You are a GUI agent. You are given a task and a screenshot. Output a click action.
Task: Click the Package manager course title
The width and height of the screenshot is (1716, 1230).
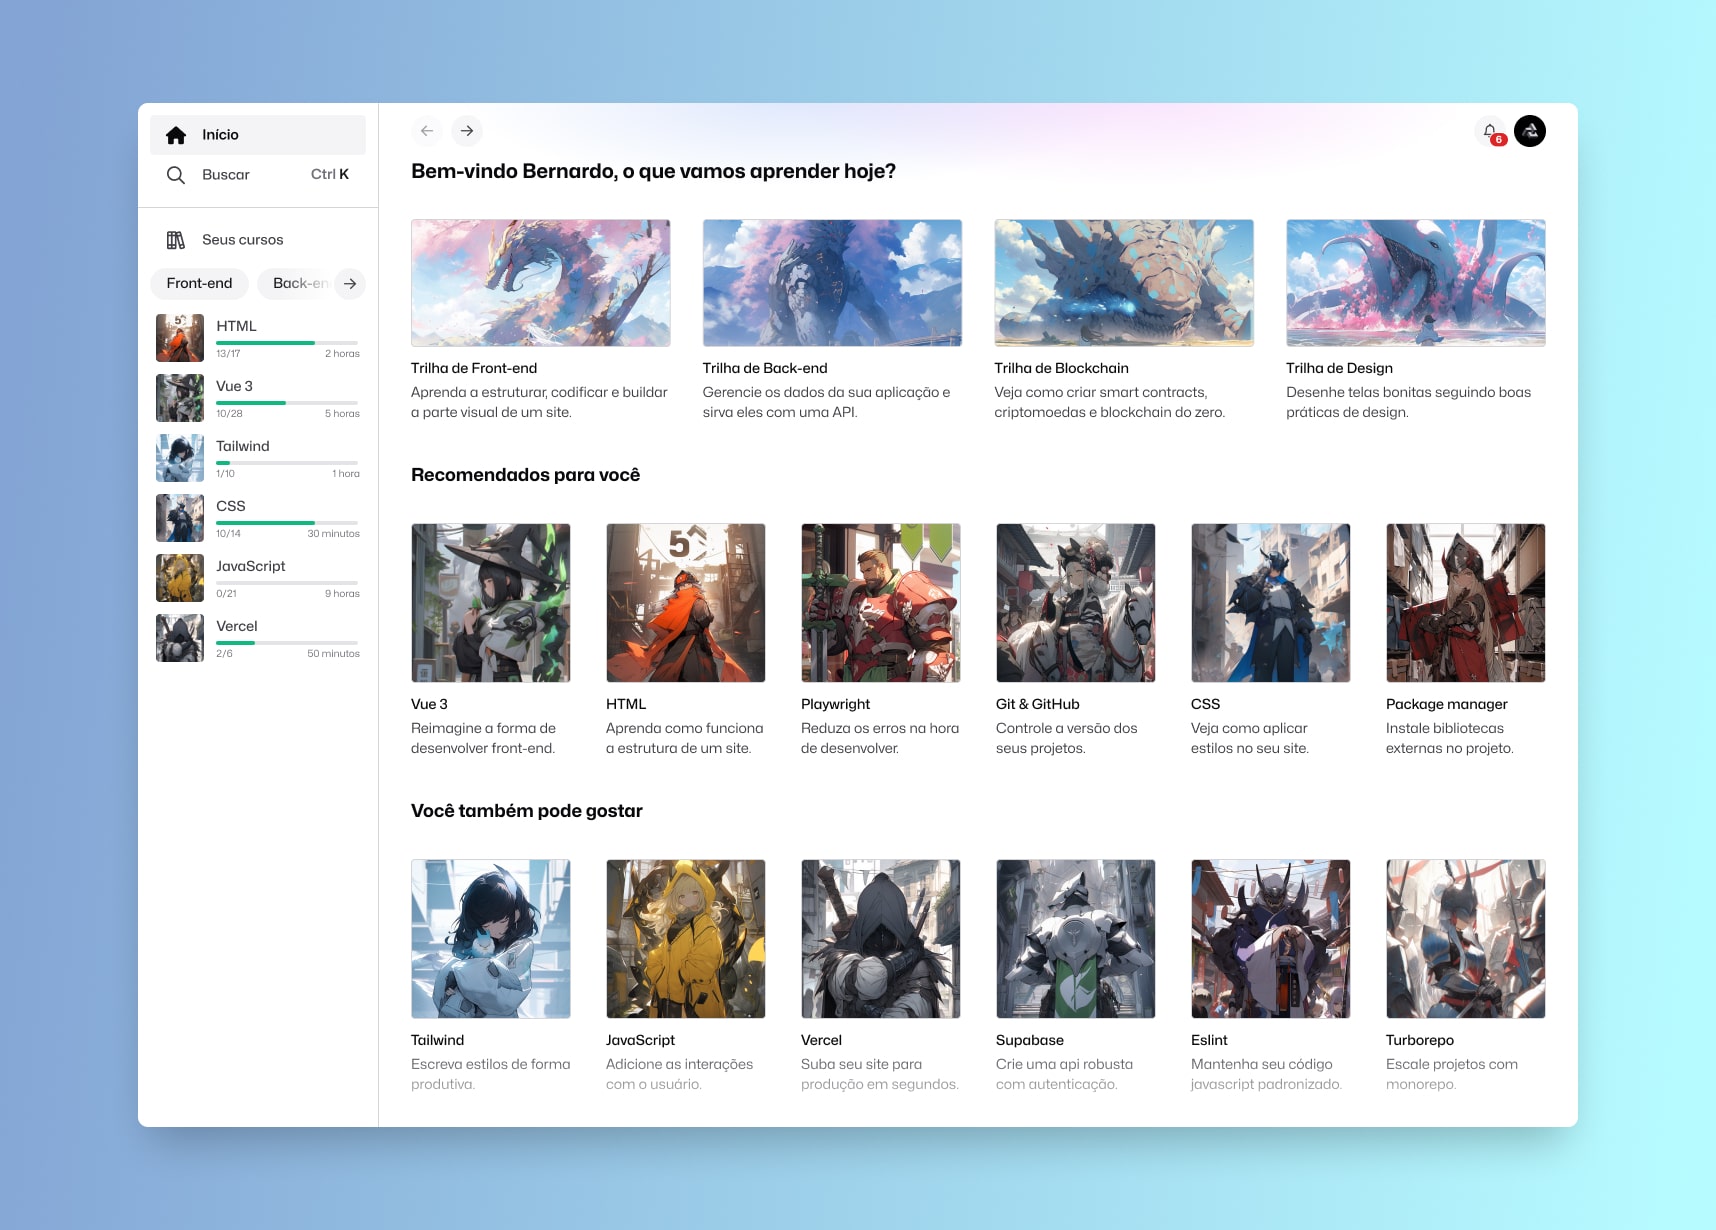click(x=1447, y=704)
